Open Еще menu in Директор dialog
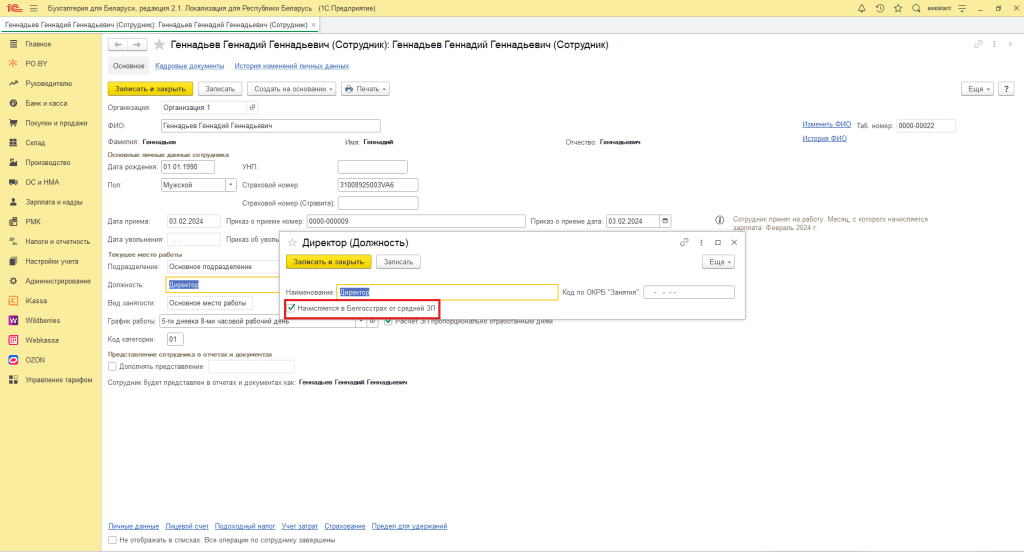The width and height of the screenshot is (1024, 552). click(718, 262)
